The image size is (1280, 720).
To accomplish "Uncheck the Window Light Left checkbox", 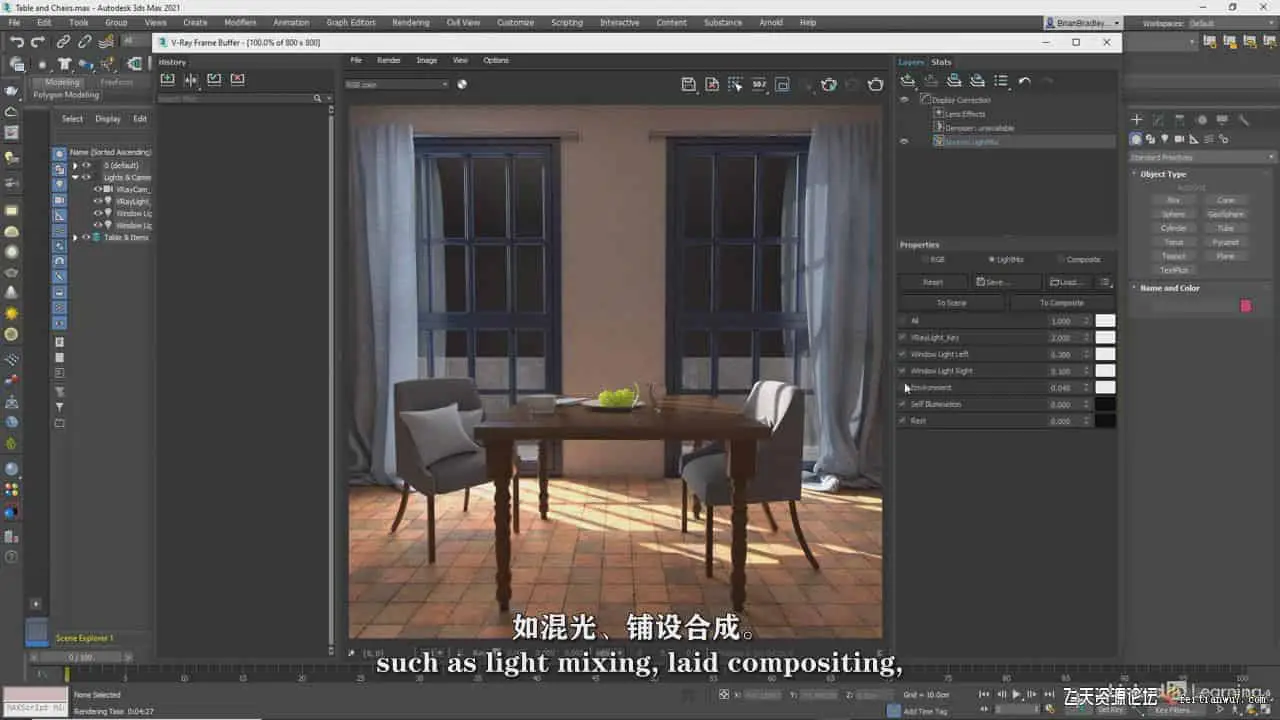I will [x=903, y=354].
